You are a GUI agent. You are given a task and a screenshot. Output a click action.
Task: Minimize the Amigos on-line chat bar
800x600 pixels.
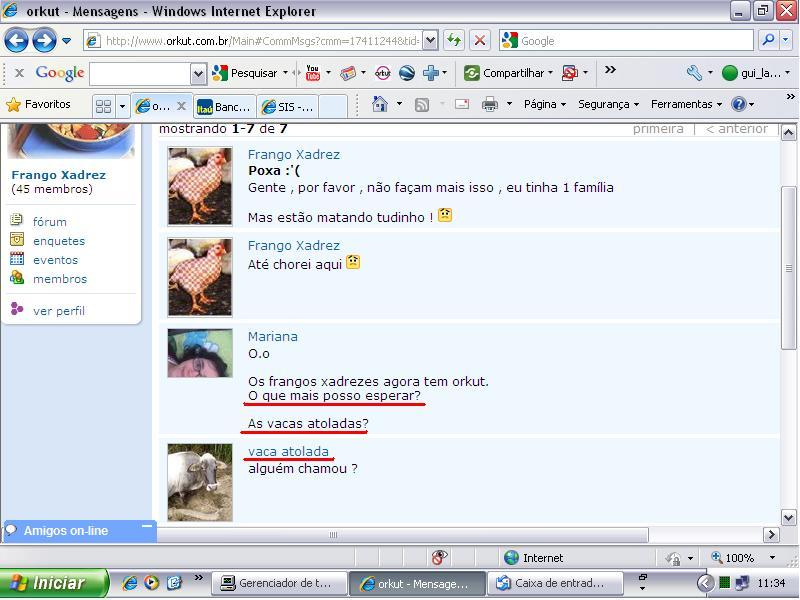click(x=147, y=526)
